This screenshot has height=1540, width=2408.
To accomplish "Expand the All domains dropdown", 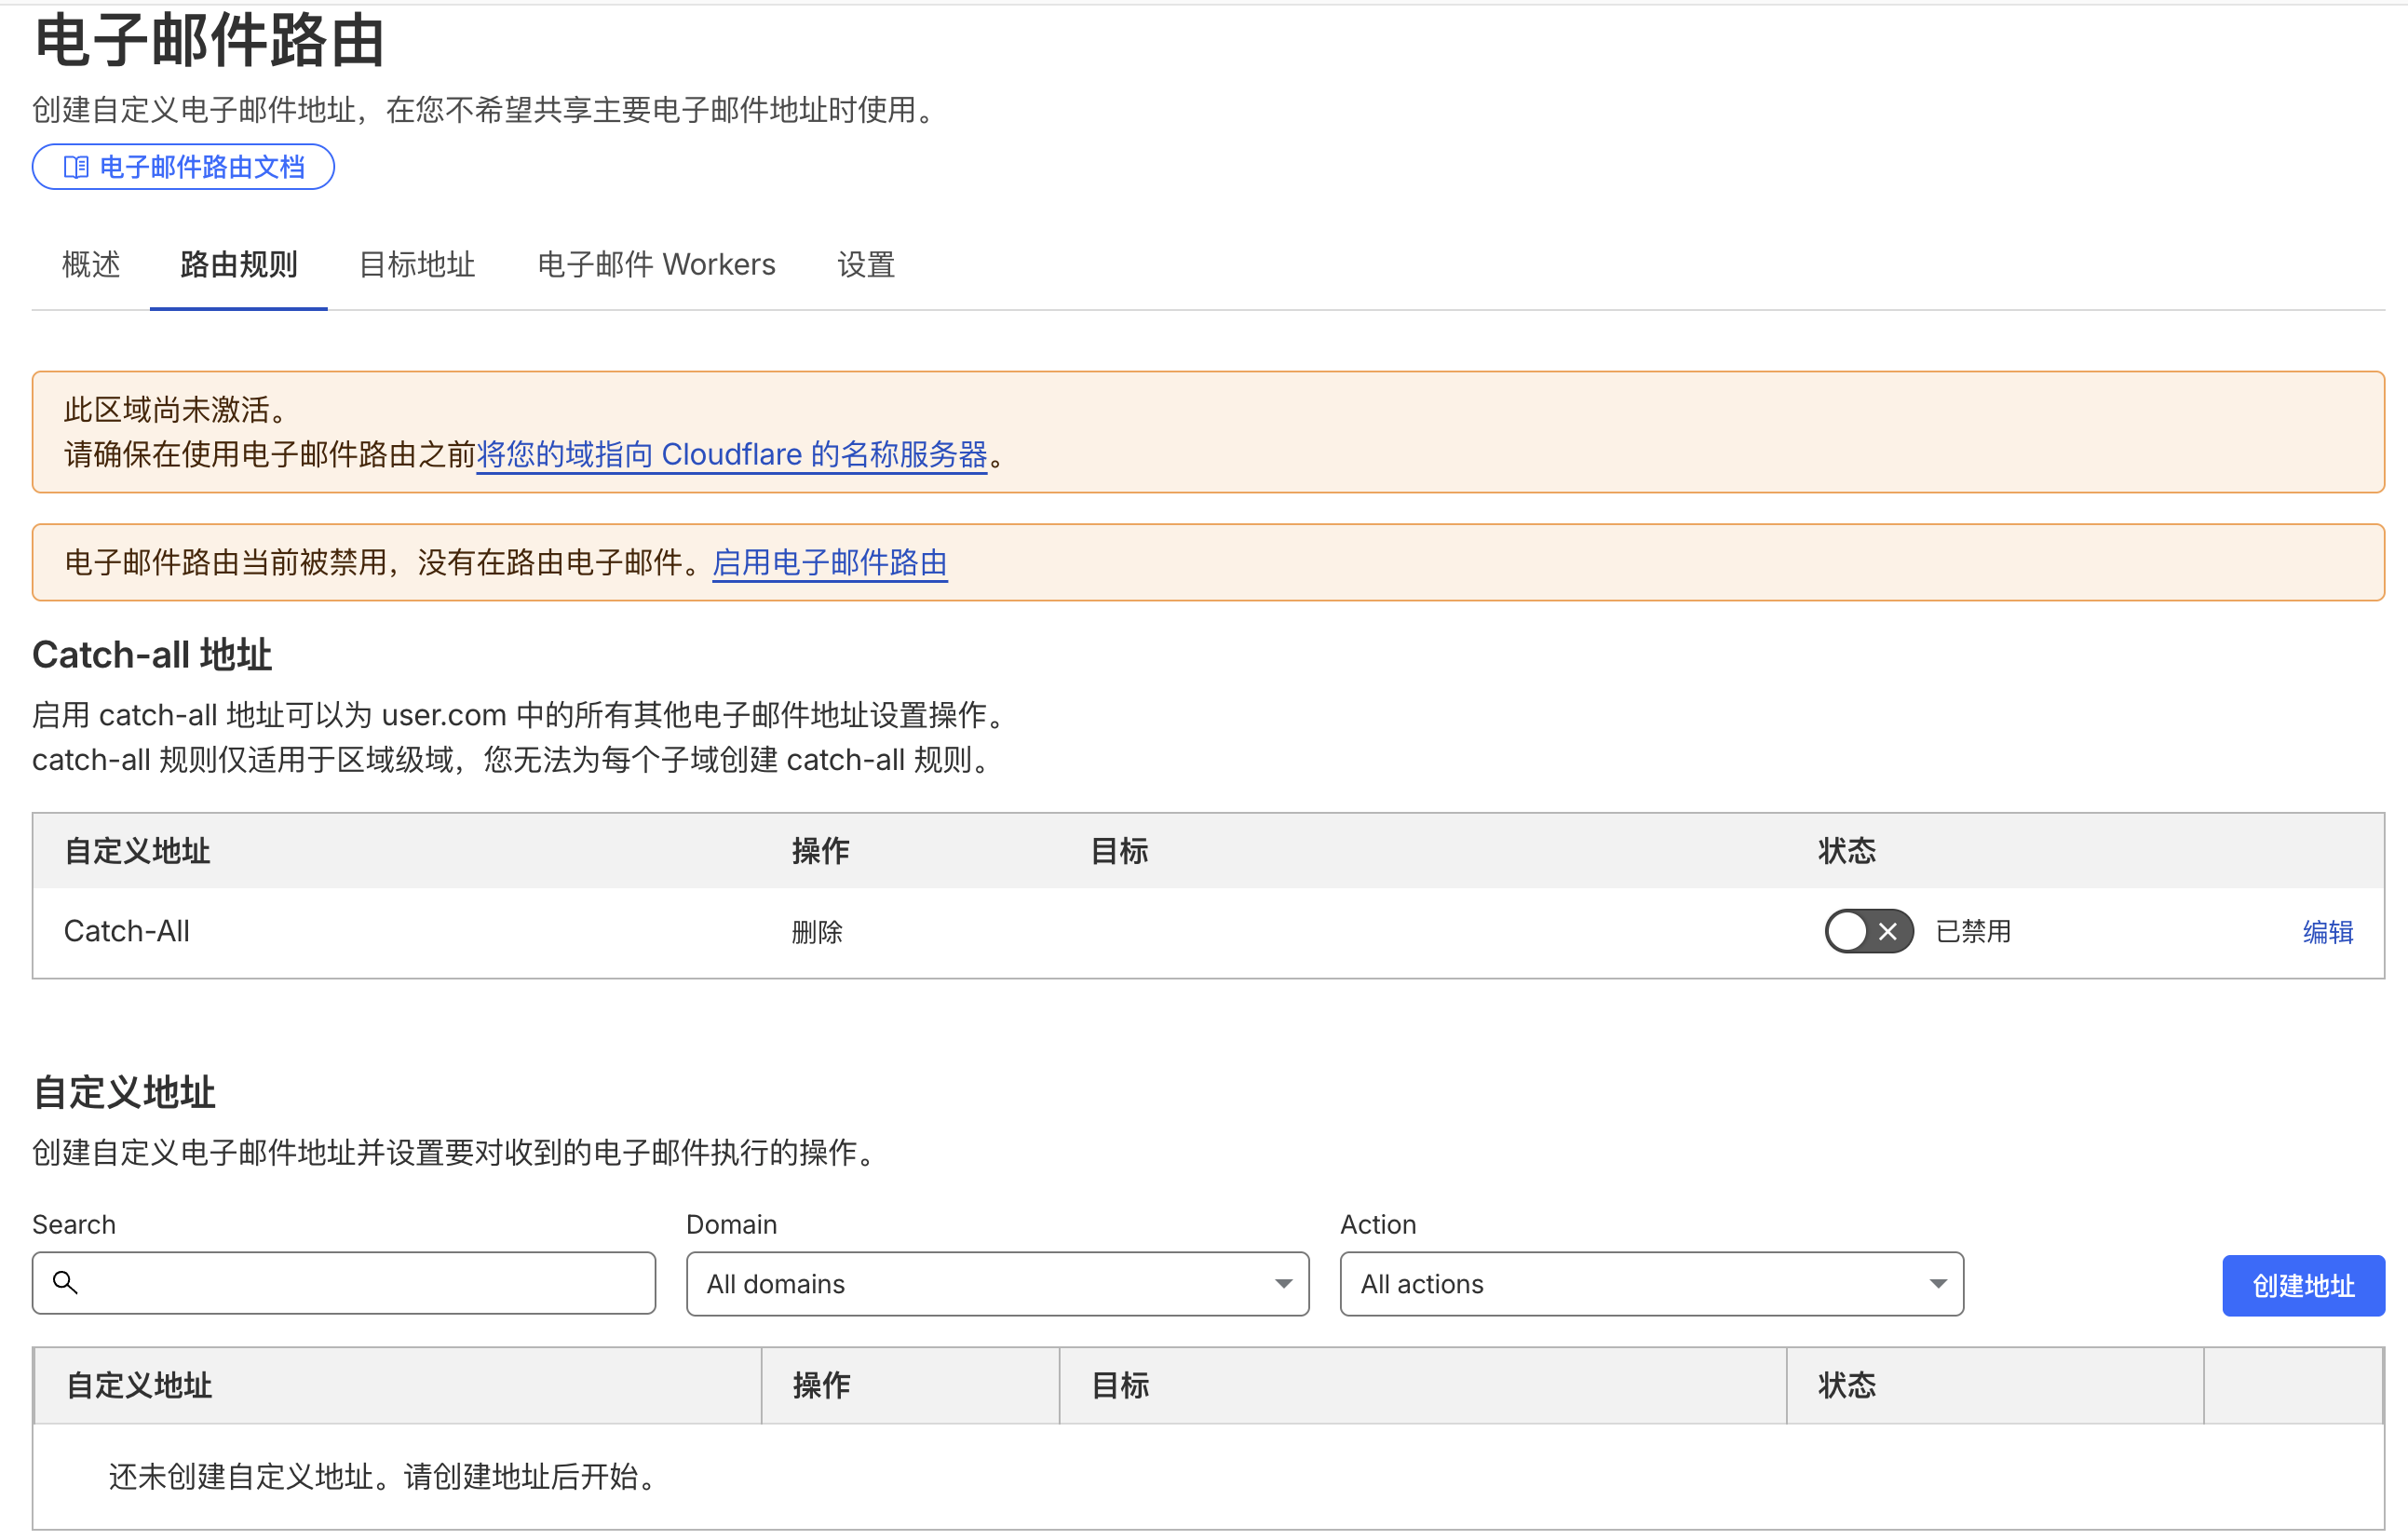I will click(996, 1284).
